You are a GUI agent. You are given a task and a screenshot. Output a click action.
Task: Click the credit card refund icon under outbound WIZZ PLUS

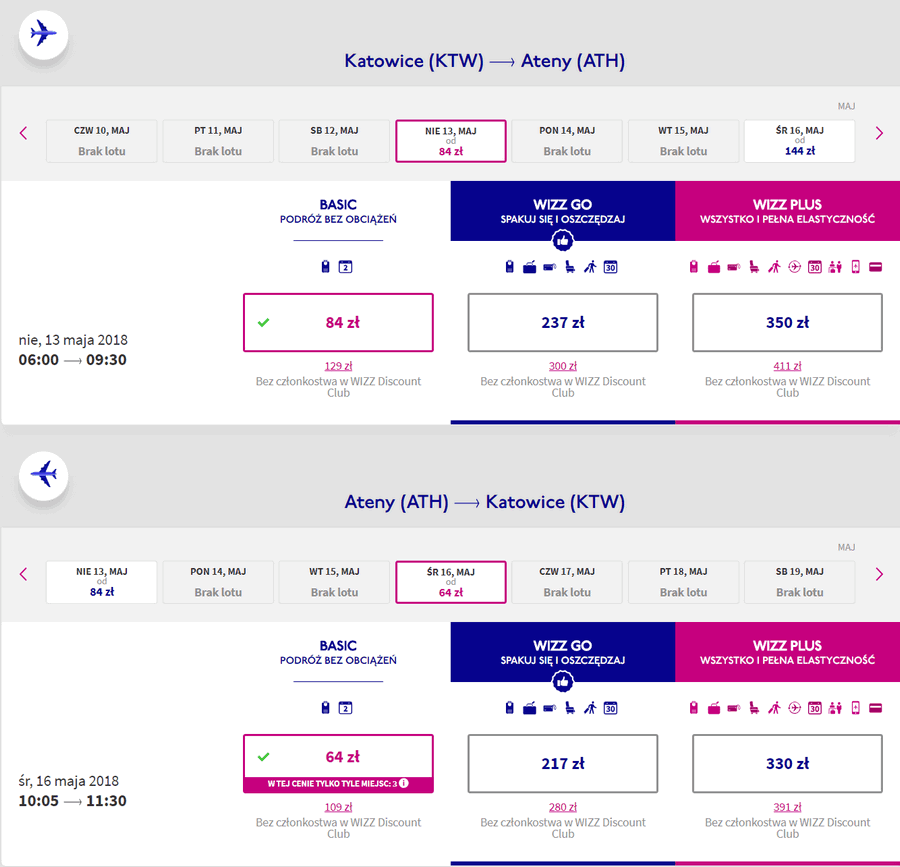875,267
